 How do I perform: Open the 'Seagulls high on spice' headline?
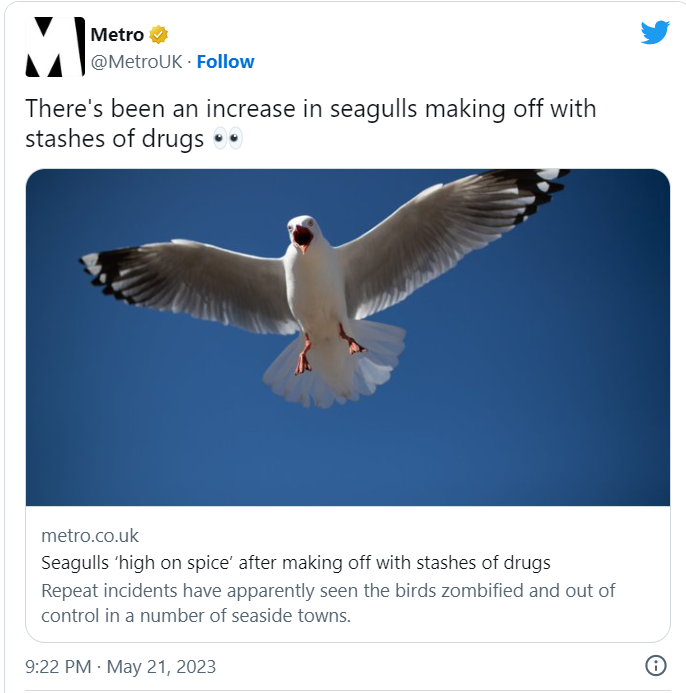(x=296, y=563)
